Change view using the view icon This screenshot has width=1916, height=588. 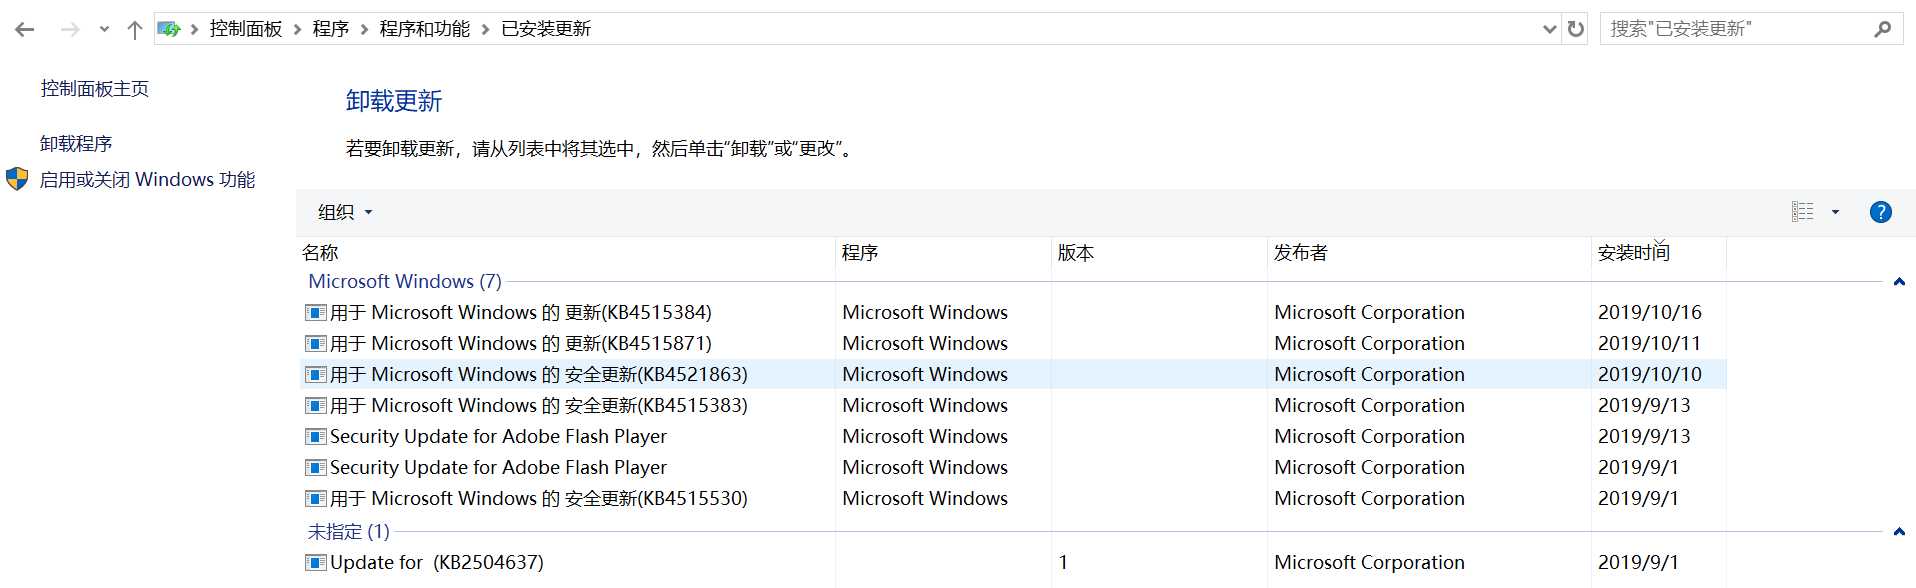coord(1802,212)
